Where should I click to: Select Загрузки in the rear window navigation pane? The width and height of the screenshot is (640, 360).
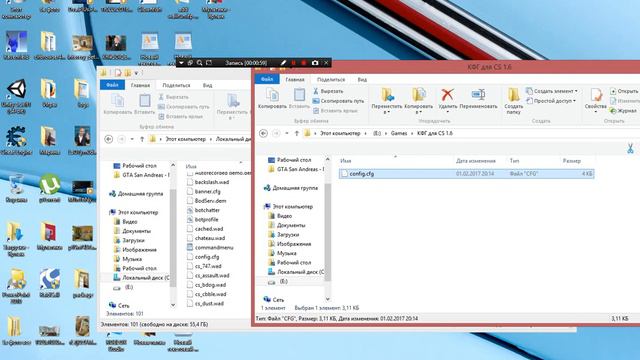tap(129, 240)
